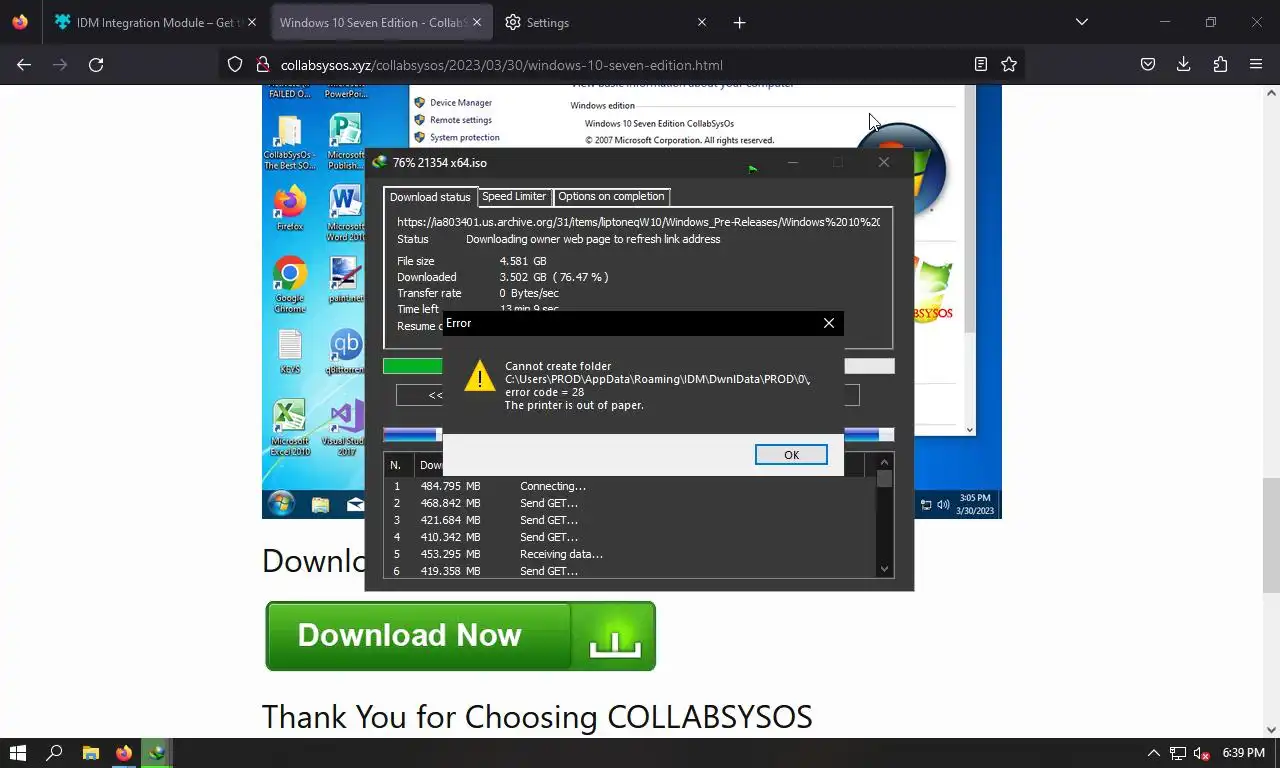Screen dimensions: 1280x768
Task: Open File Explorer from the taskbar
Action: [90, 753]
